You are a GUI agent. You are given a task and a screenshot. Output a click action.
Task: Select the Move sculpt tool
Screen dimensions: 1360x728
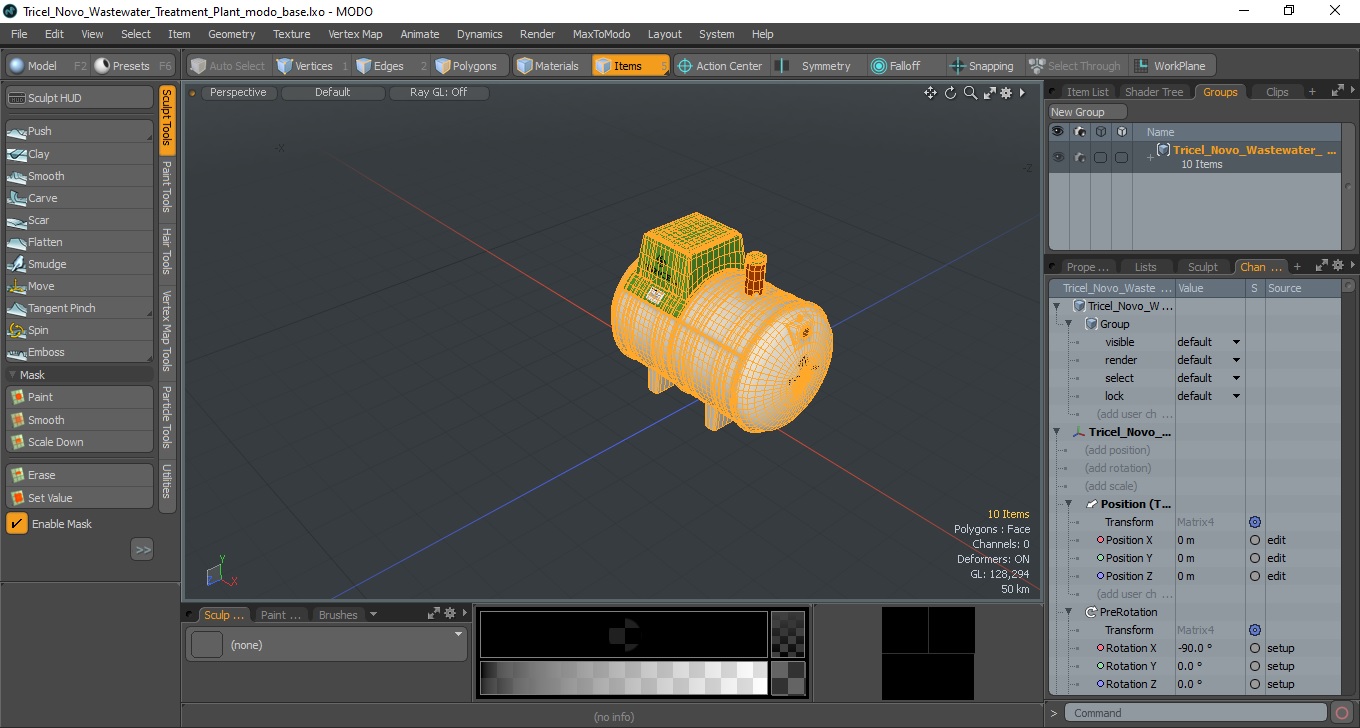(x=79, y=286)
